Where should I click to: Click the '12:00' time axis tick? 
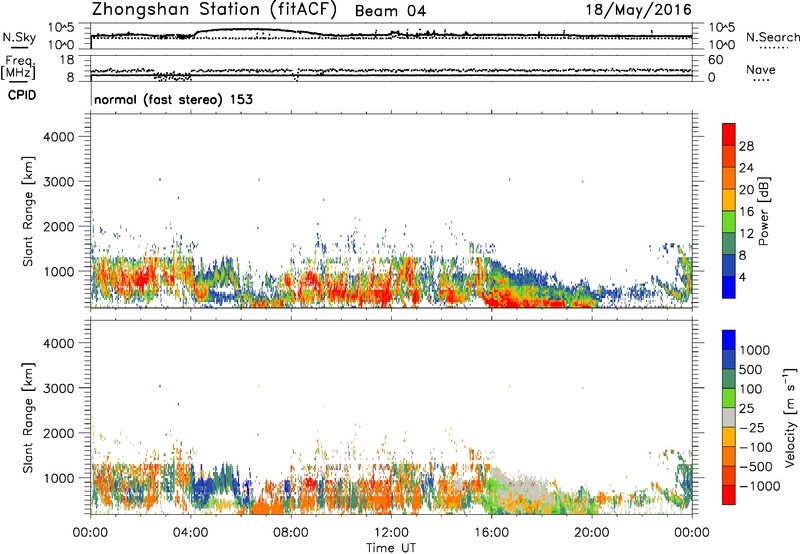coord(391,533)
